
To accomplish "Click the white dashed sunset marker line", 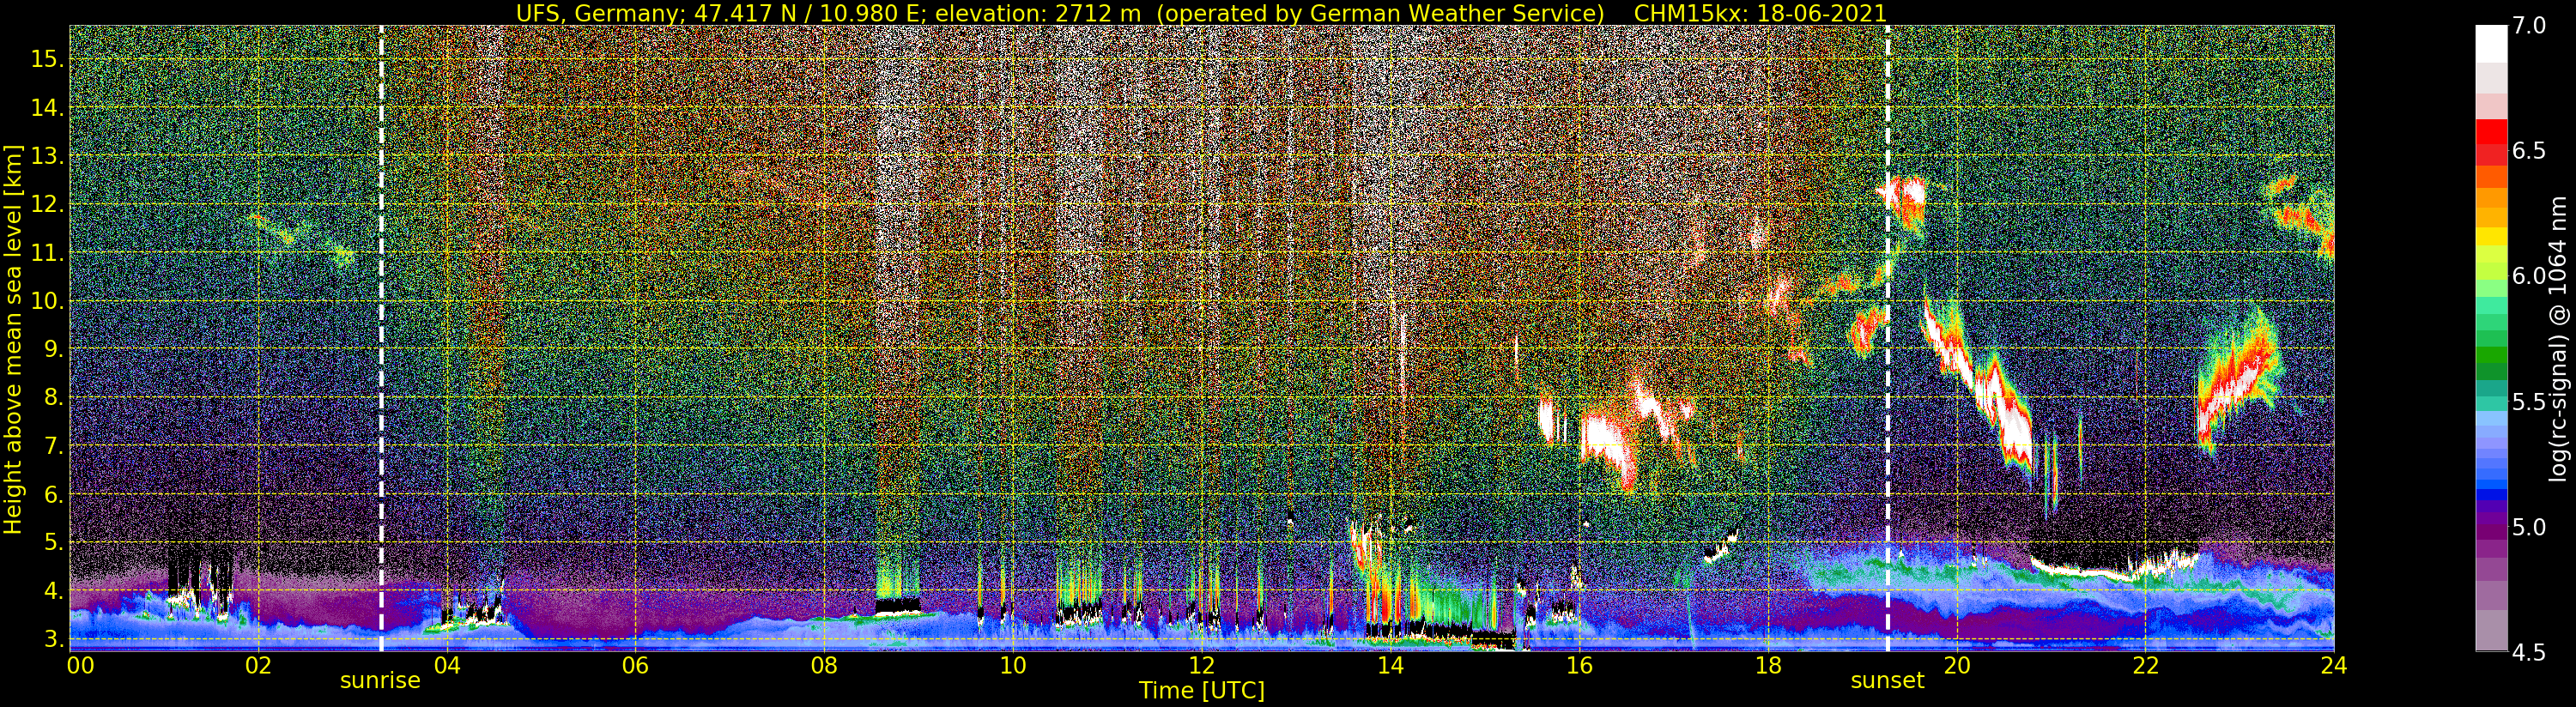I will coord(1887,338).
